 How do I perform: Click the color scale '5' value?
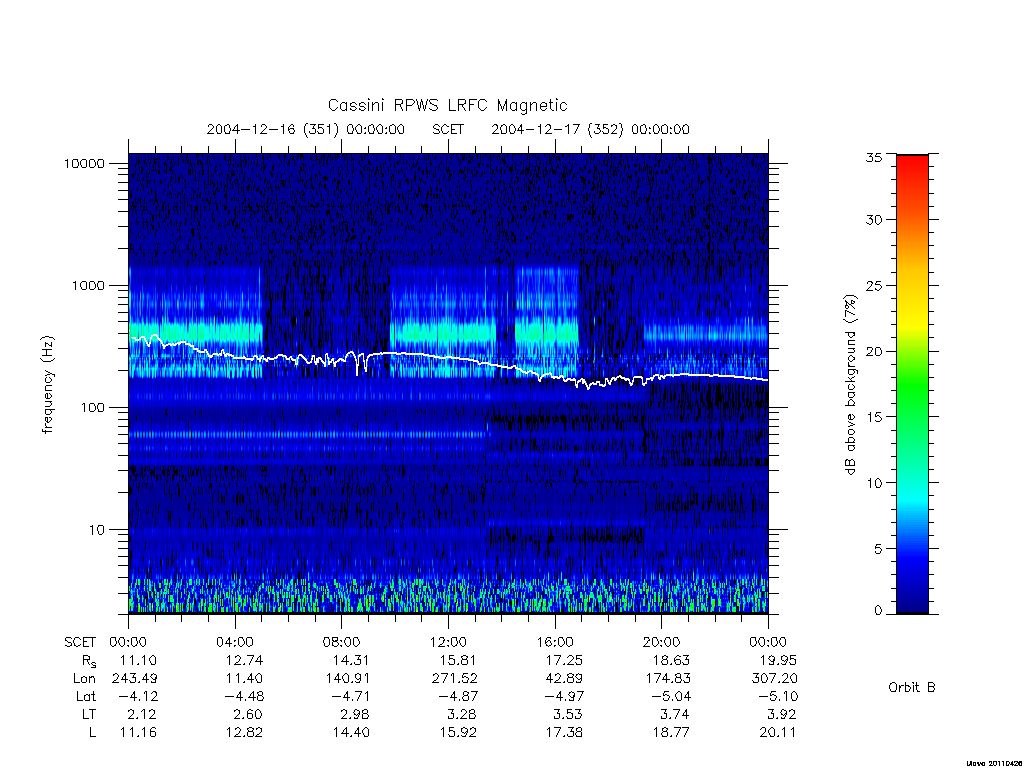coord(878,549)
